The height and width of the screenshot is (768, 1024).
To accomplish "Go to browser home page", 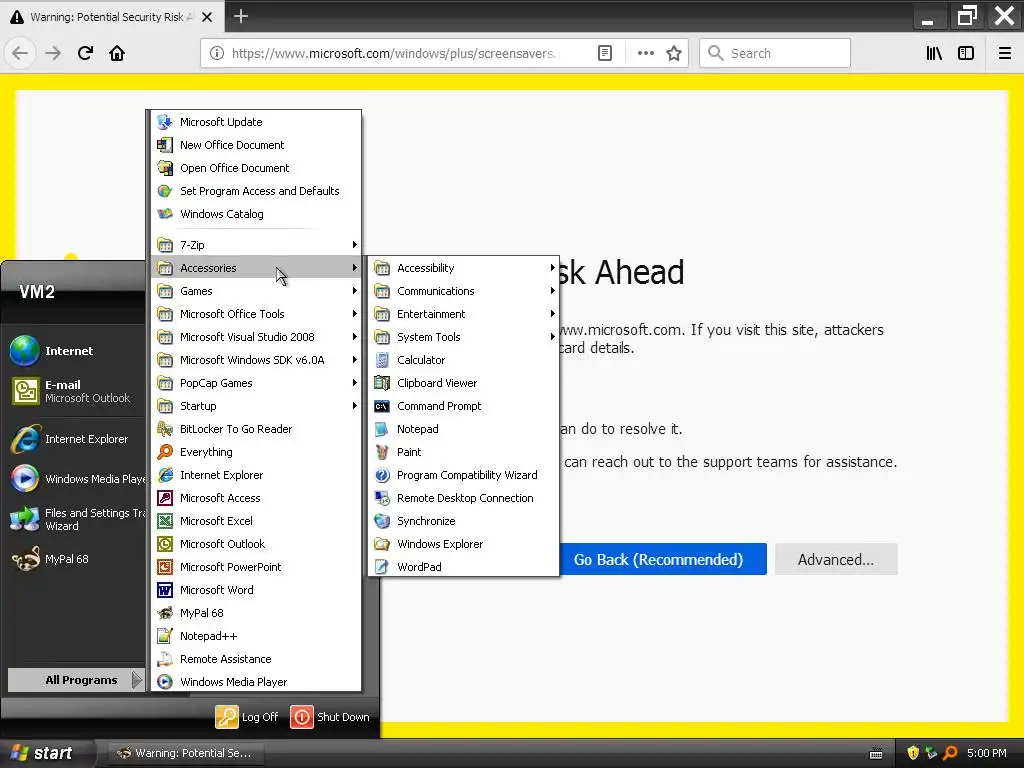I will click(x=117, y=53).
